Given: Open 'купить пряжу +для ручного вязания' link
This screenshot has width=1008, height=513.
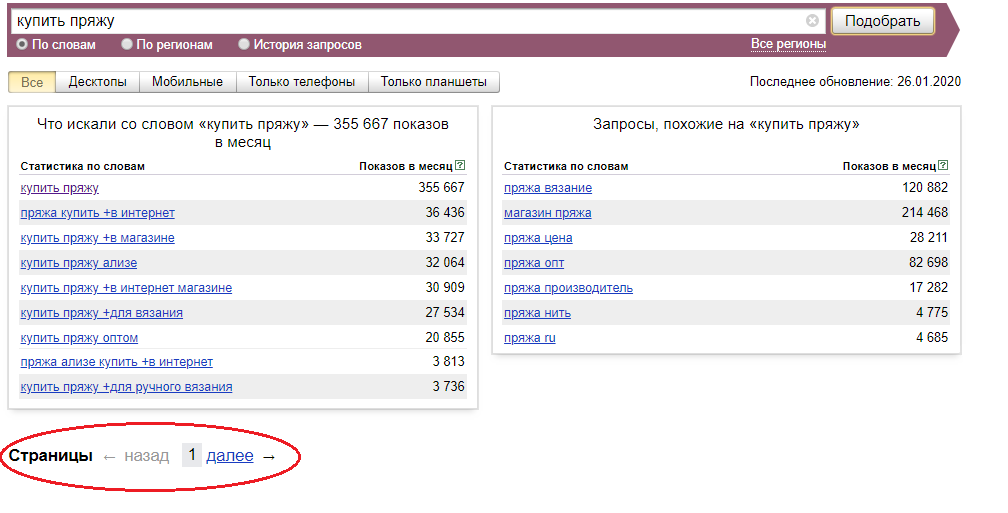Looking at the screenshot, I should point(127,387).
